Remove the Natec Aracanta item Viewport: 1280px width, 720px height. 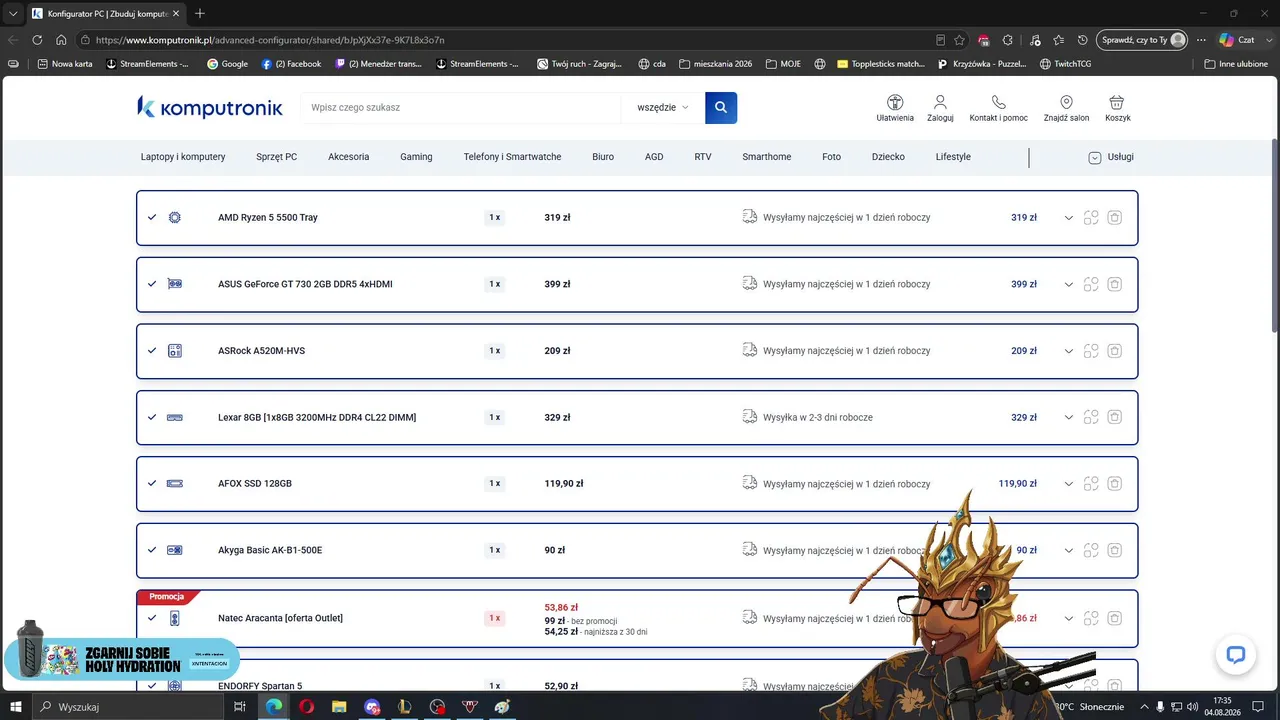point(1115,618)
